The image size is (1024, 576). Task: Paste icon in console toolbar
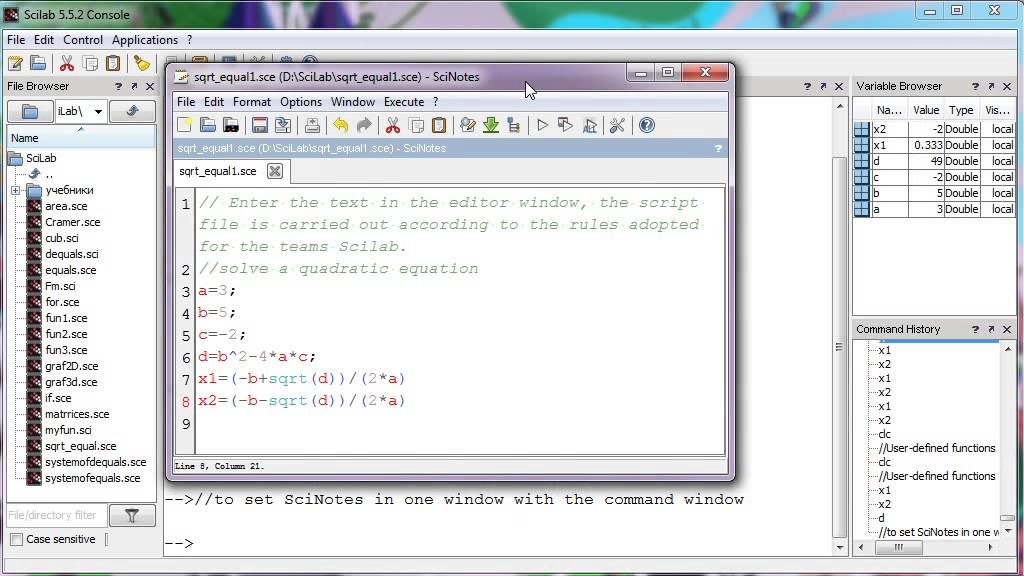[x=113, y=63]
